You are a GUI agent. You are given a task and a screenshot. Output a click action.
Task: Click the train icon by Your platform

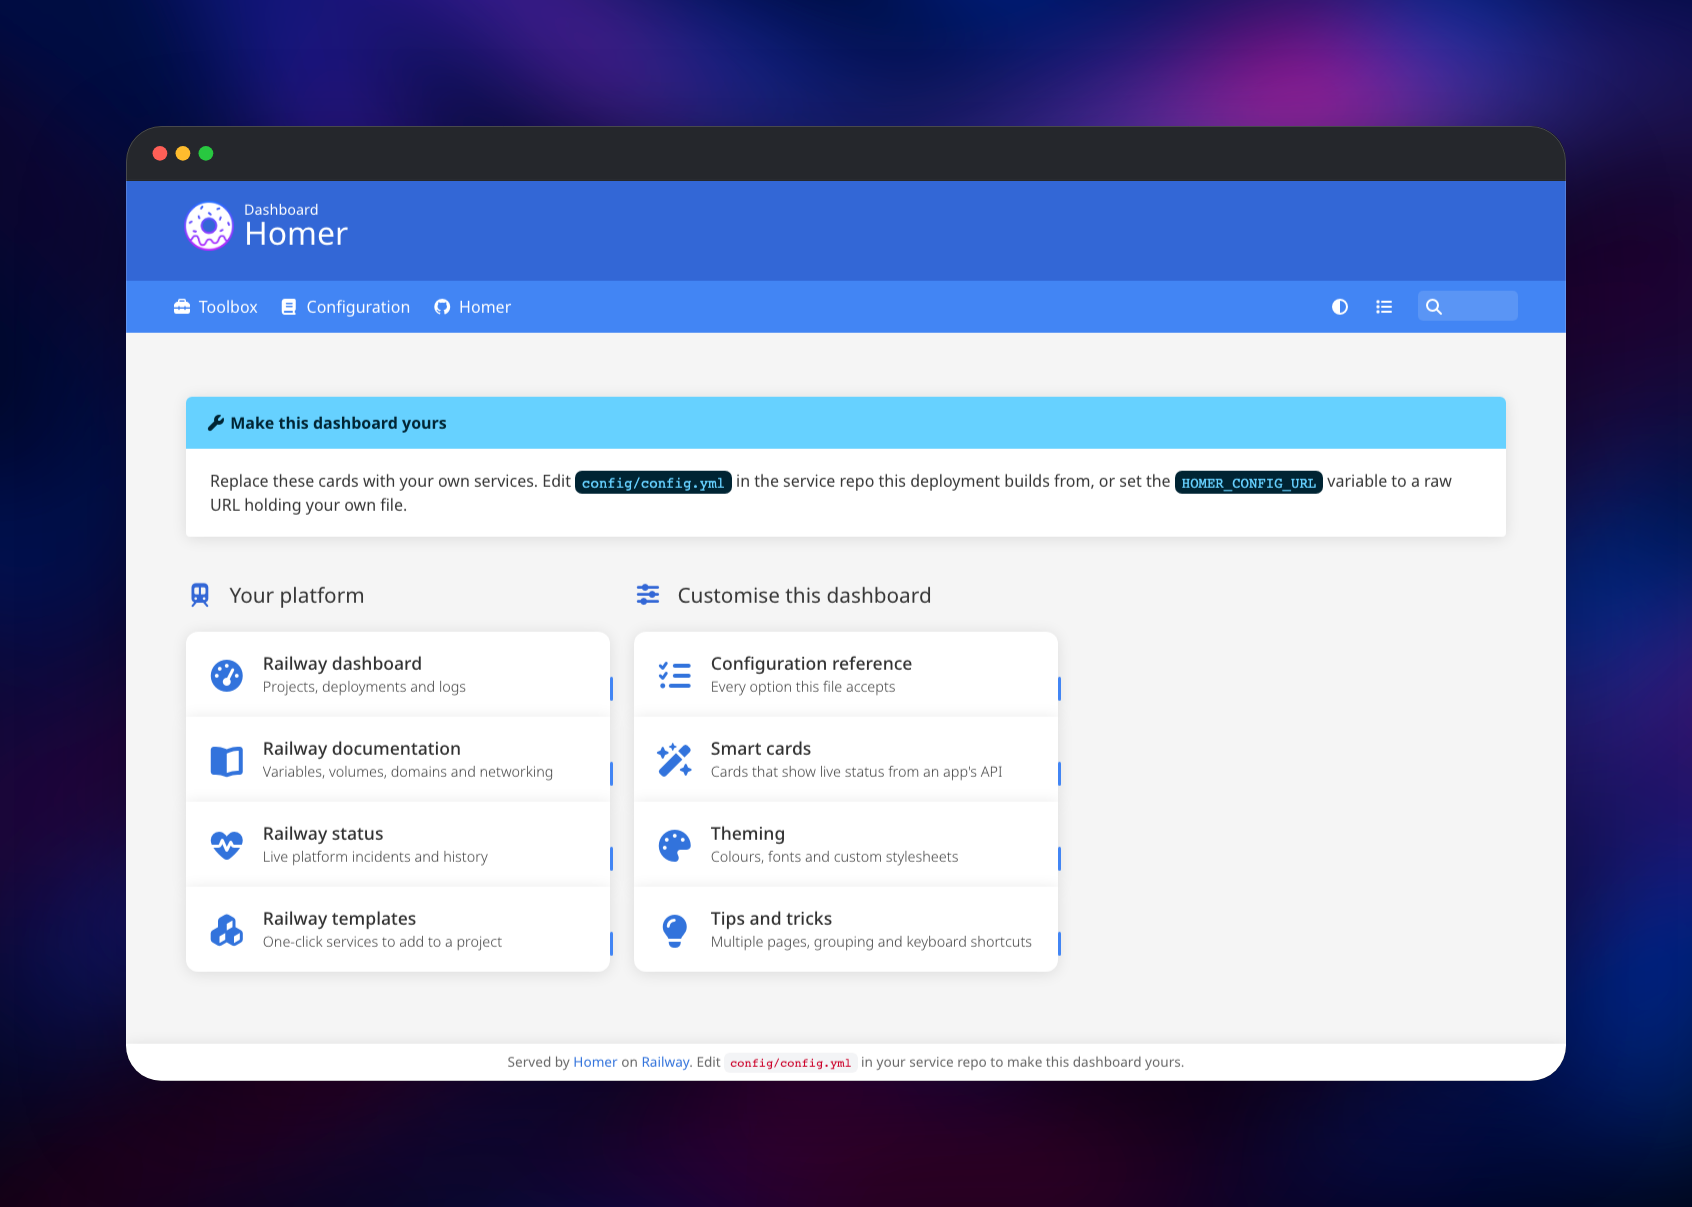(200, 595)
